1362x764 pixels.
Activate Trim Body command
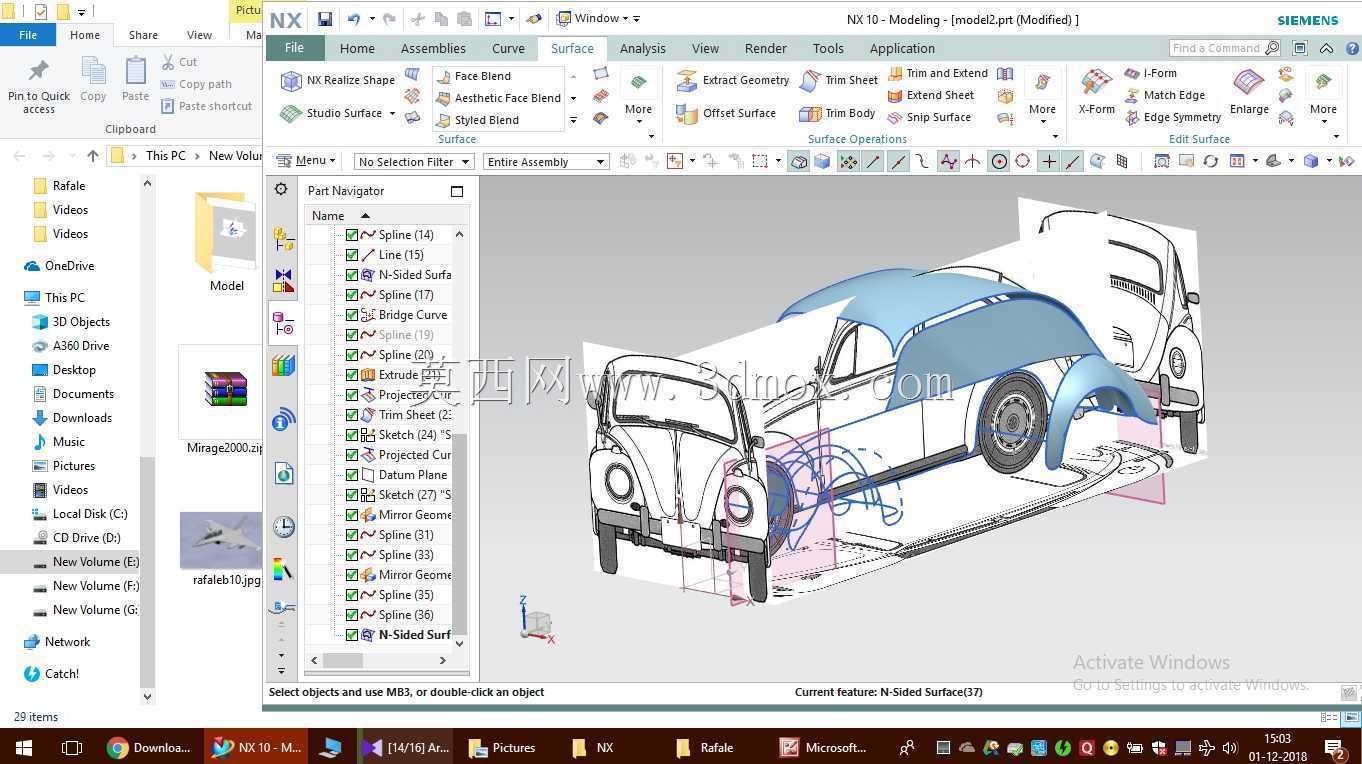click(838, 113)
